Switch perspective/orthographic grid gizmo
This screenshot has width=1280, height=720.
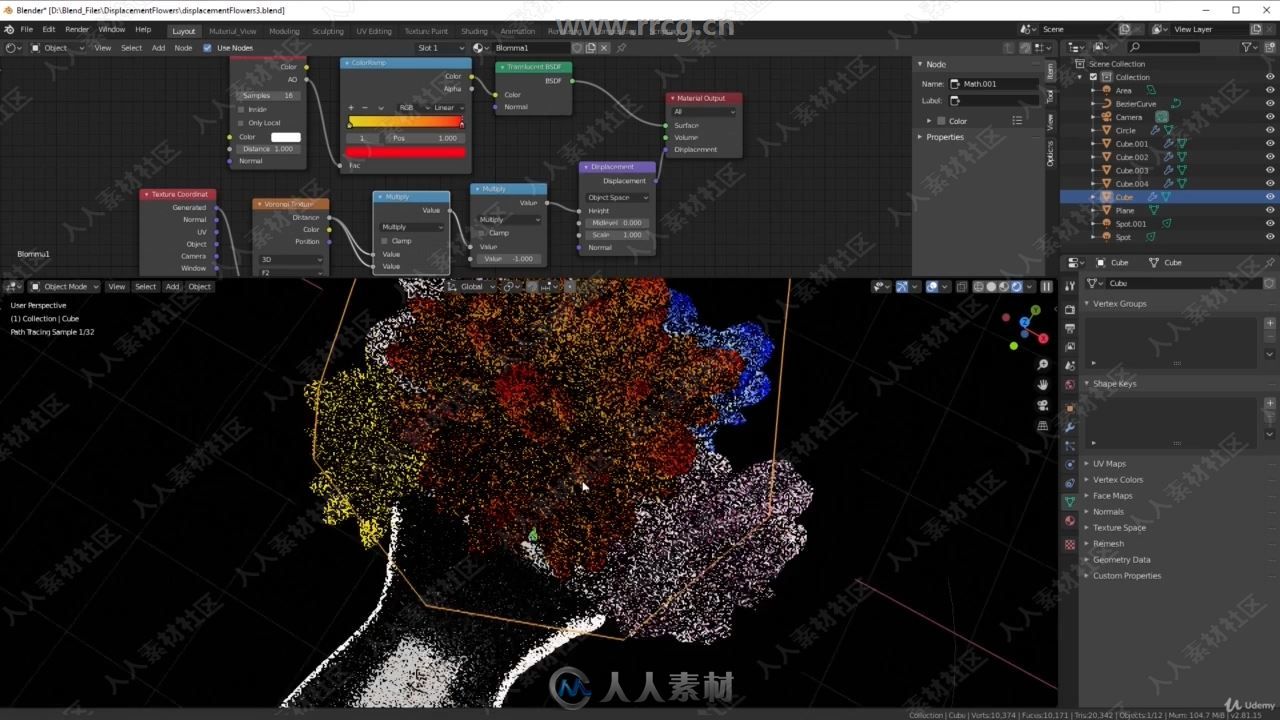[1043, 426]
